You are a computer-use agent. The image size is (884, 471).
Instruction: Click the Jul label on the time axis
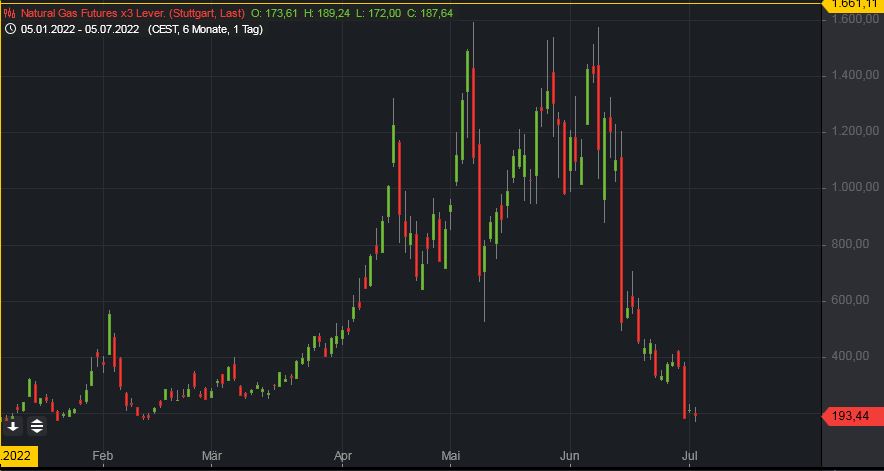689,456
